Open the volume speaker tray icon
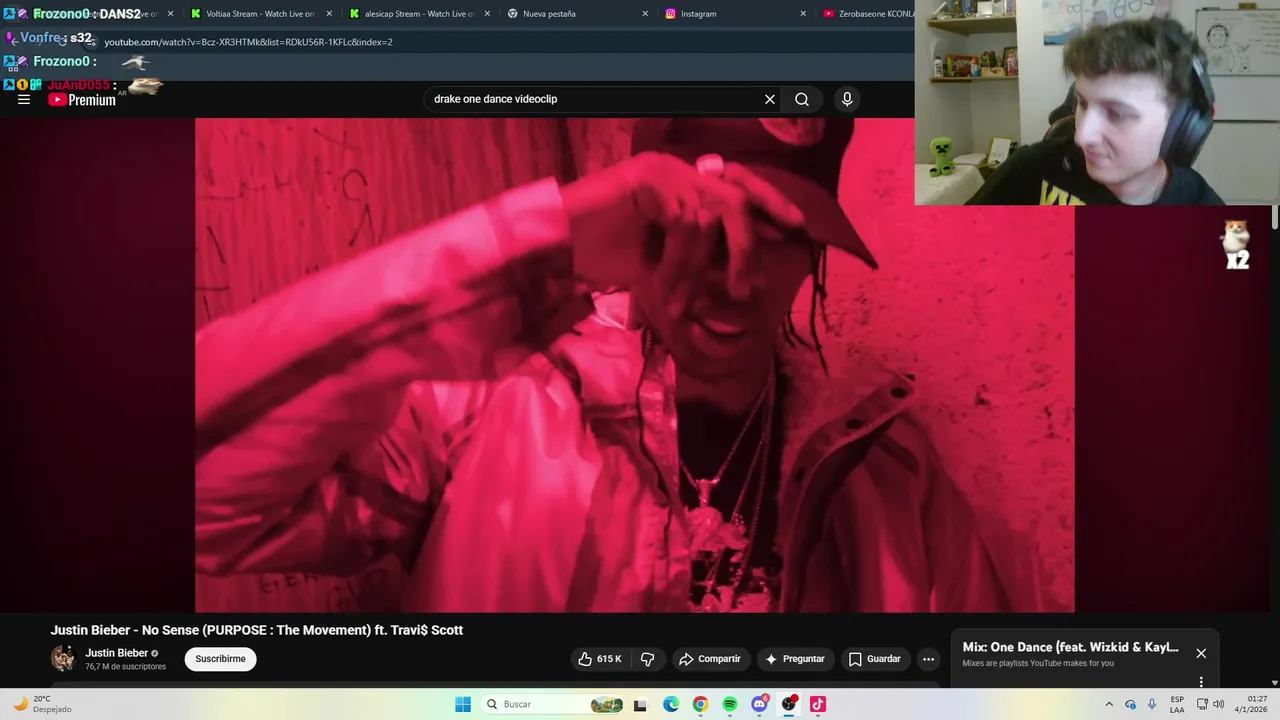Image resolution: width=1280 pixels, height=720 pixels. click(x=1218, y=704)
